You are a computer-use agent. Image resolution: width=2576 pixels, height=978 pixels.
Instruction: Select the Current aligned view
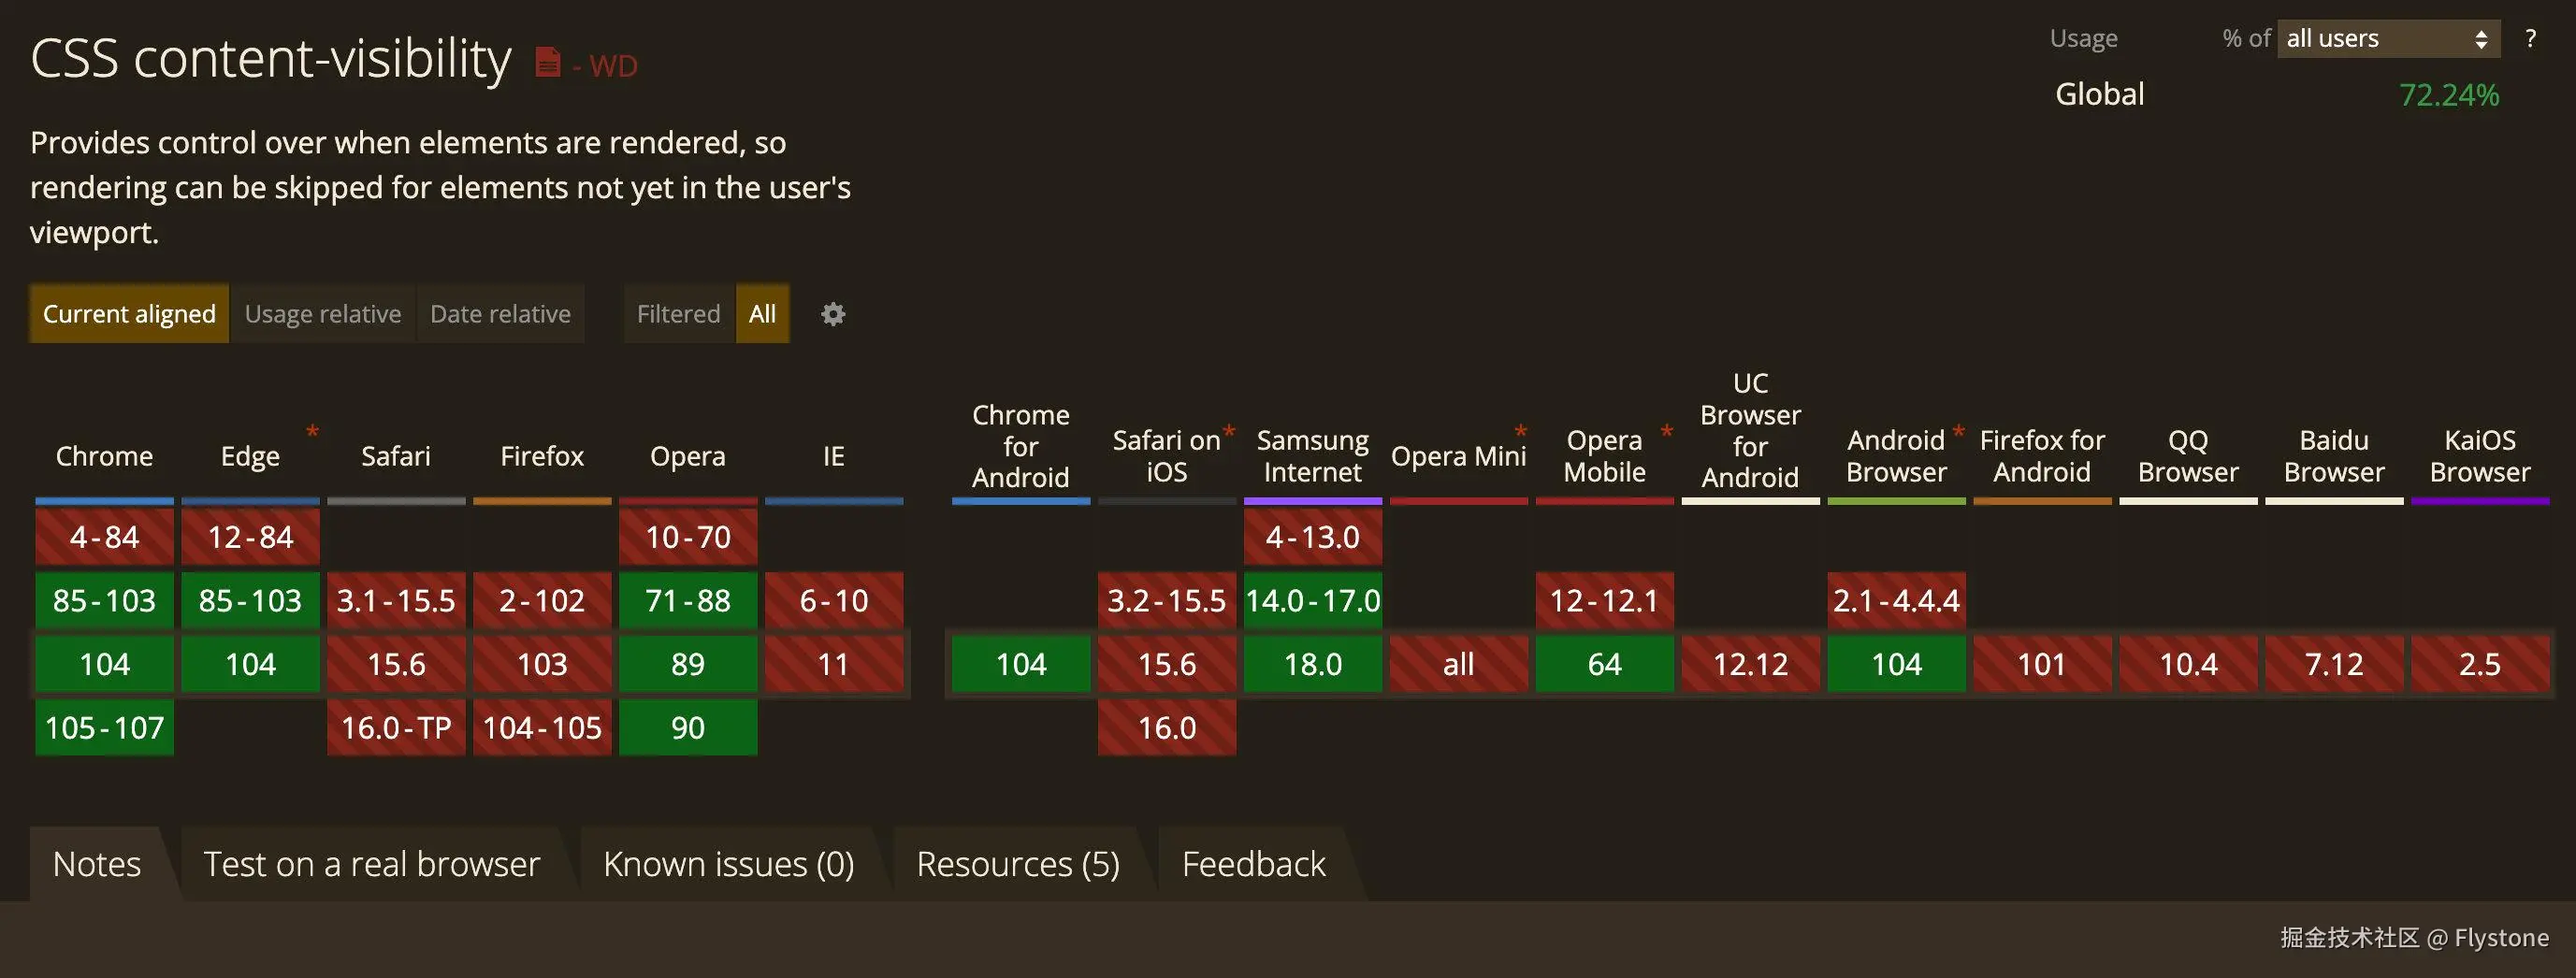[129, 314]
